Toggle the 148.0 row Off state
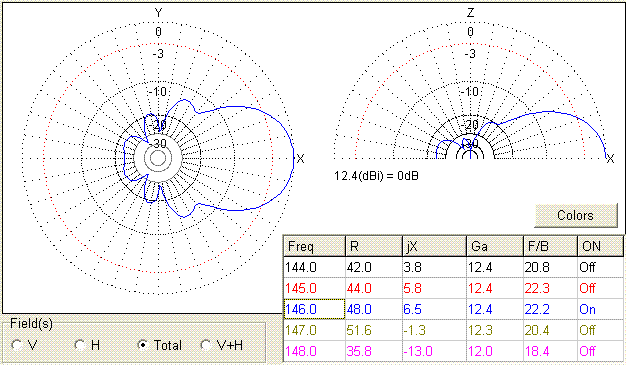 (600, 351)
